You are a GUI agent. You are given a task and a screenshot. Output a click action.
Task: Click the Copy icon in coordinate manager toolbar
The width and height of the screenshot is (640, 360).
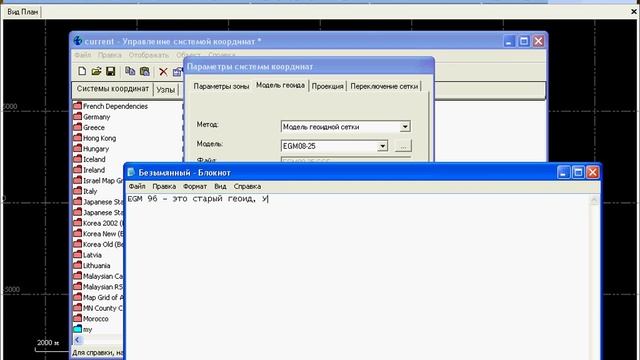click(x=130, y=71)
